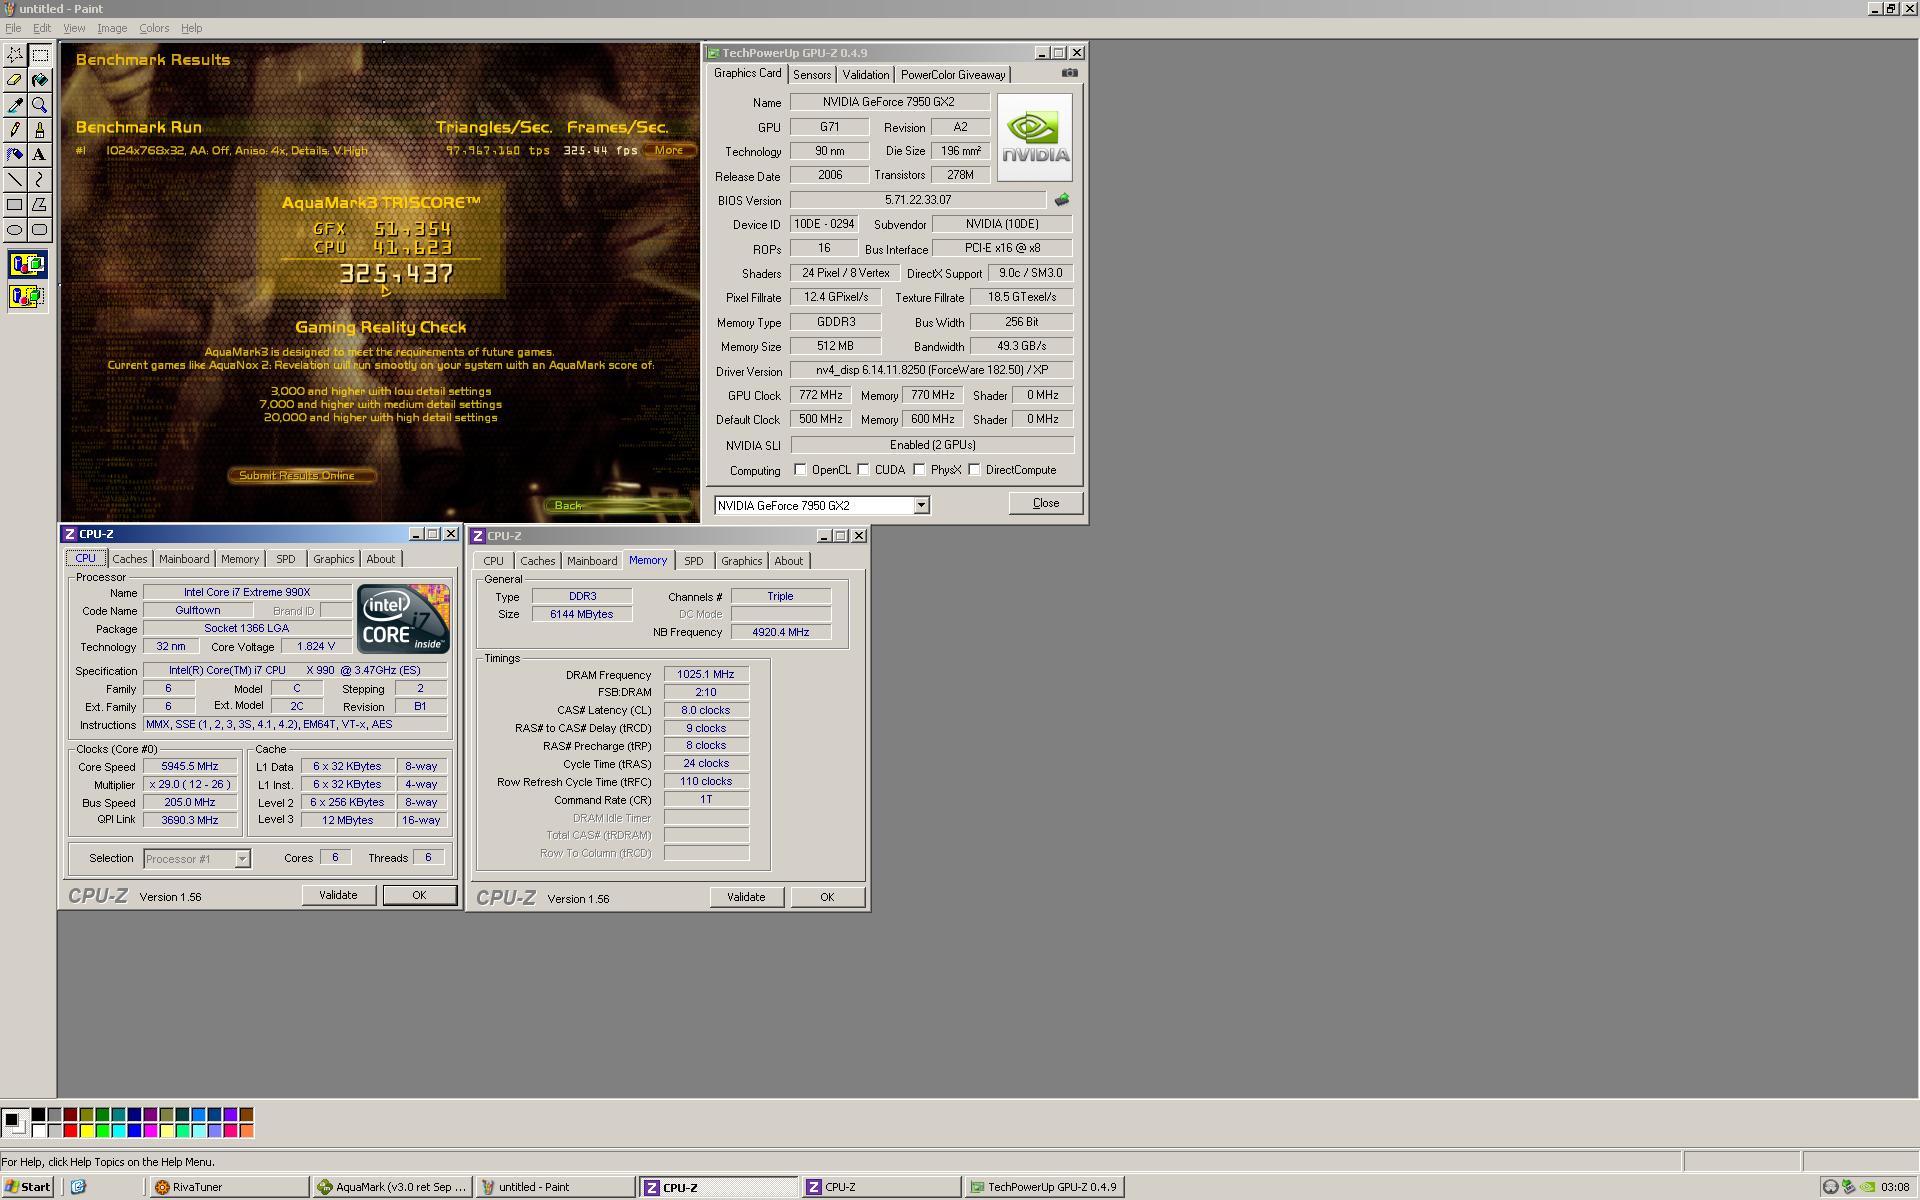The width and height of the screenshot is (1920, 1200).
Task: Select the Polygon tool
Action: [40, 205]
